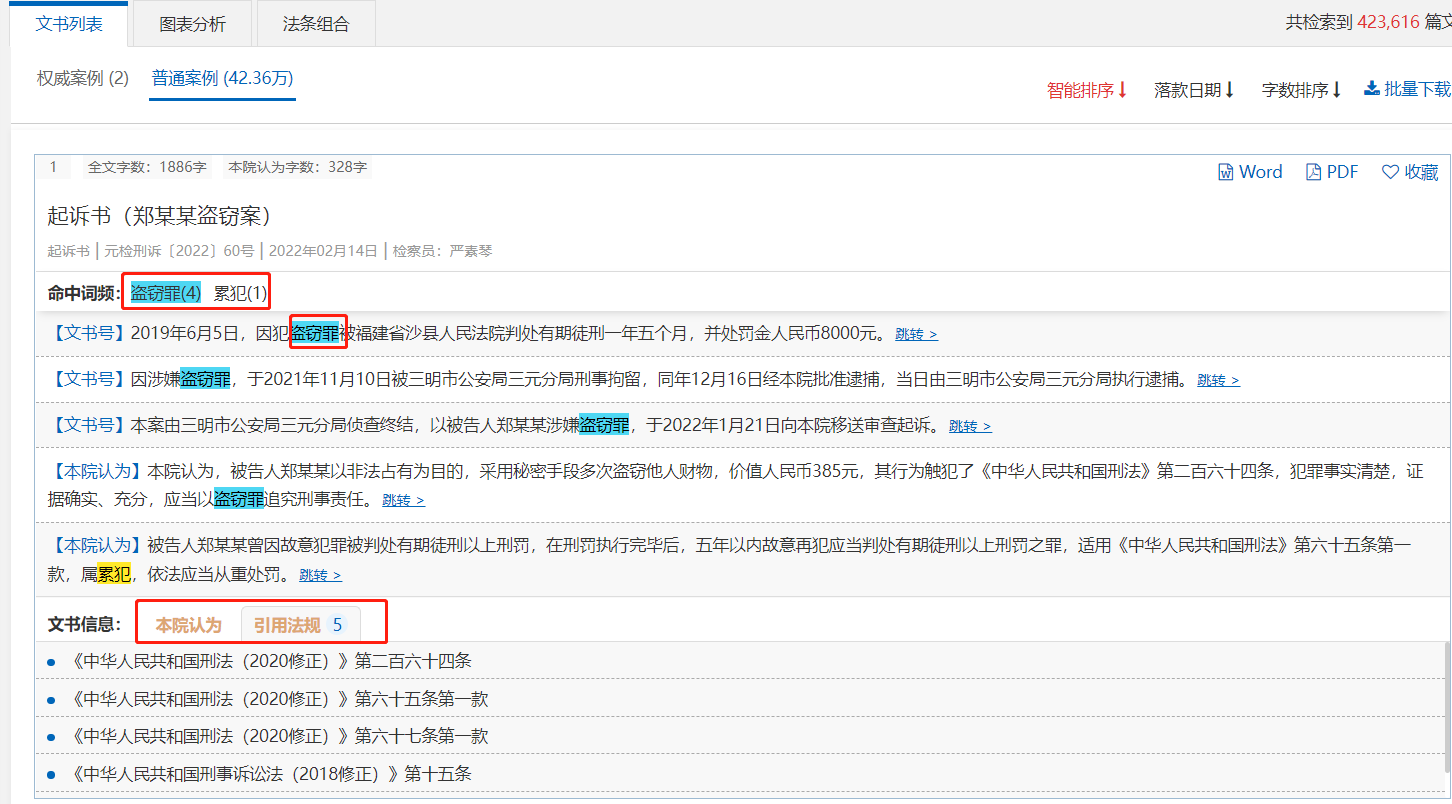Switch to 本院认为 document info tab

pyautogui.click(x=188, y=625)
